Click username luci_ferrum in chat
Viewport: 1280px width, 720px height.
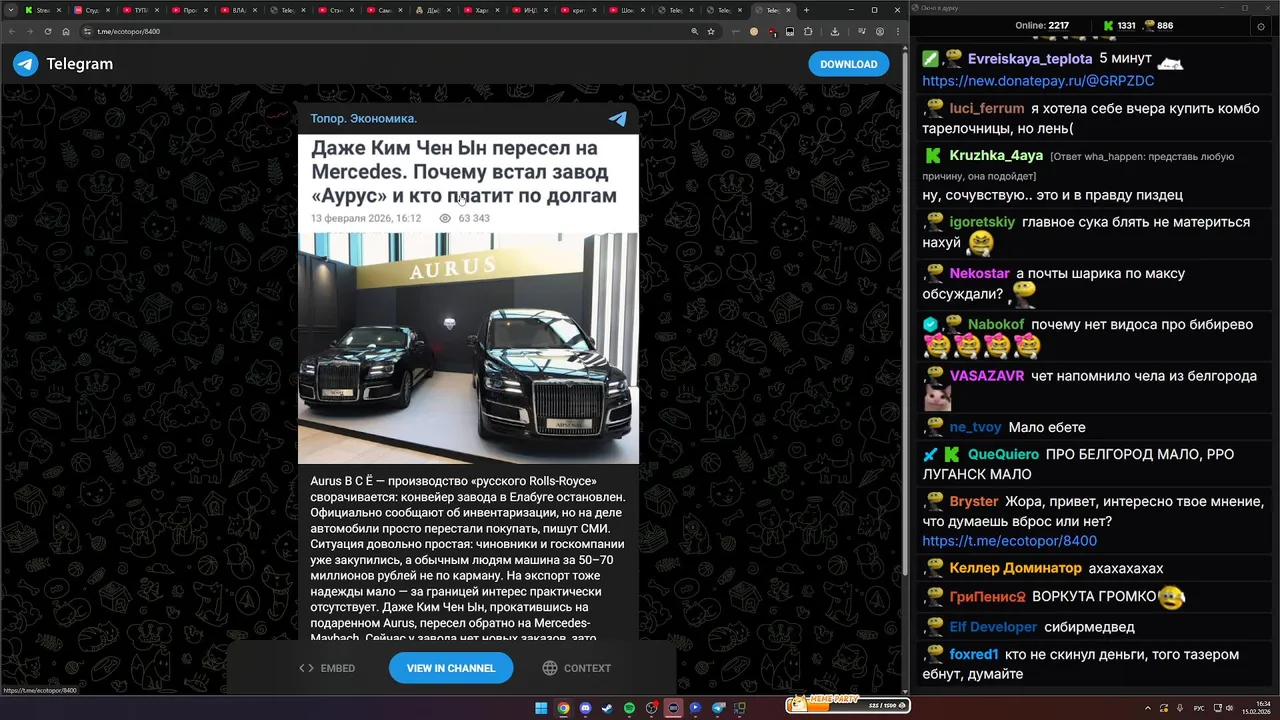[987, 108]
